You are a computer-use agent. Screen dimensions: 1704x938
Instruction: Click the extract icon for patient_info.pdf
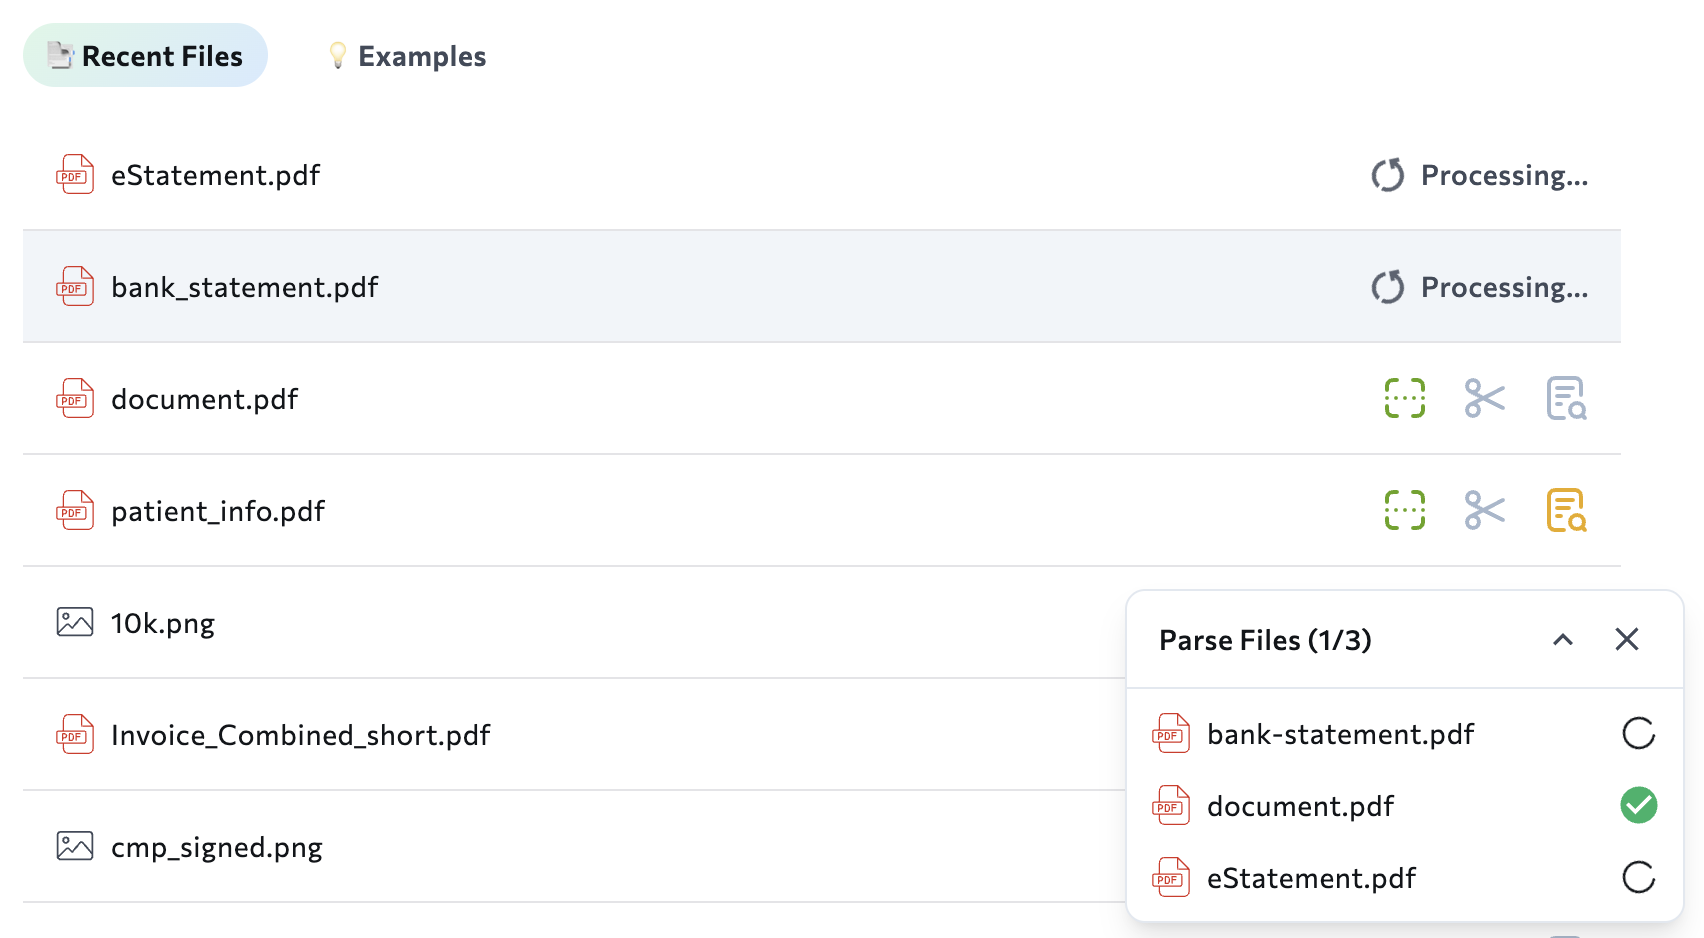[x=1404, y=510]
